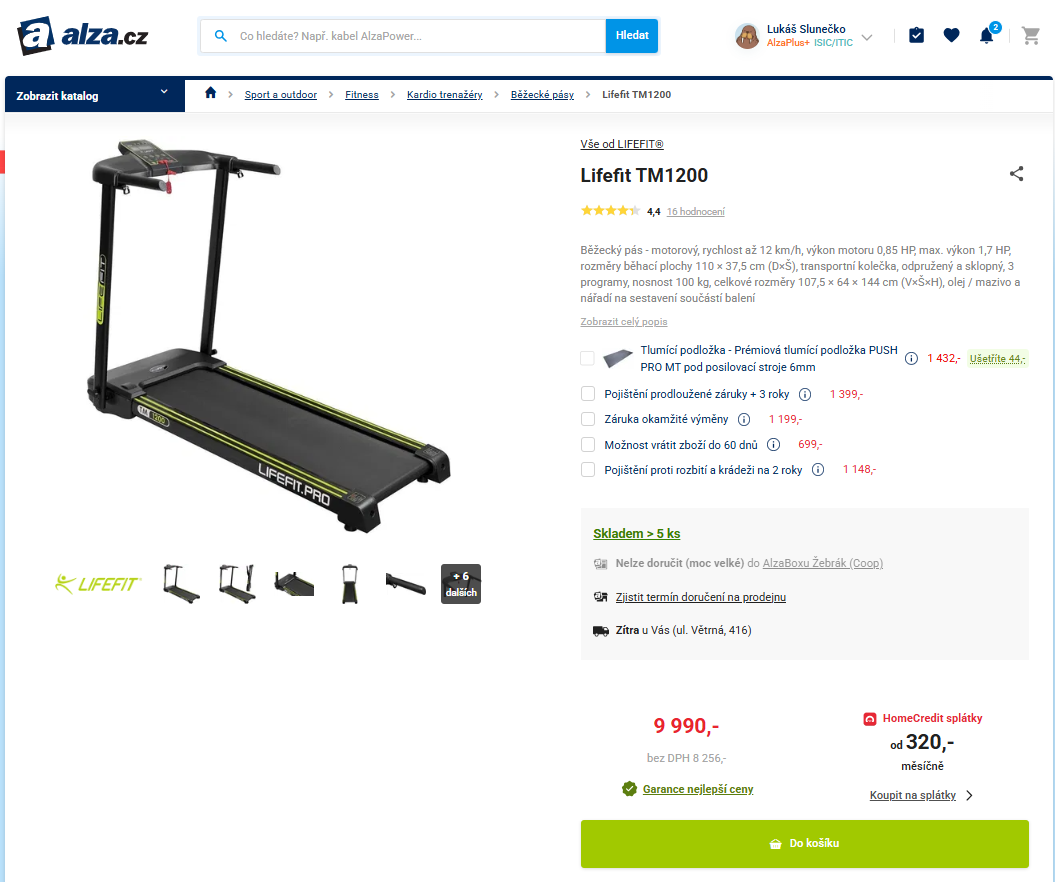The height and width of the screenshot is (882, 1055).
Task: Go to home via breadcrumb house icon
Action: click(211, 93)
